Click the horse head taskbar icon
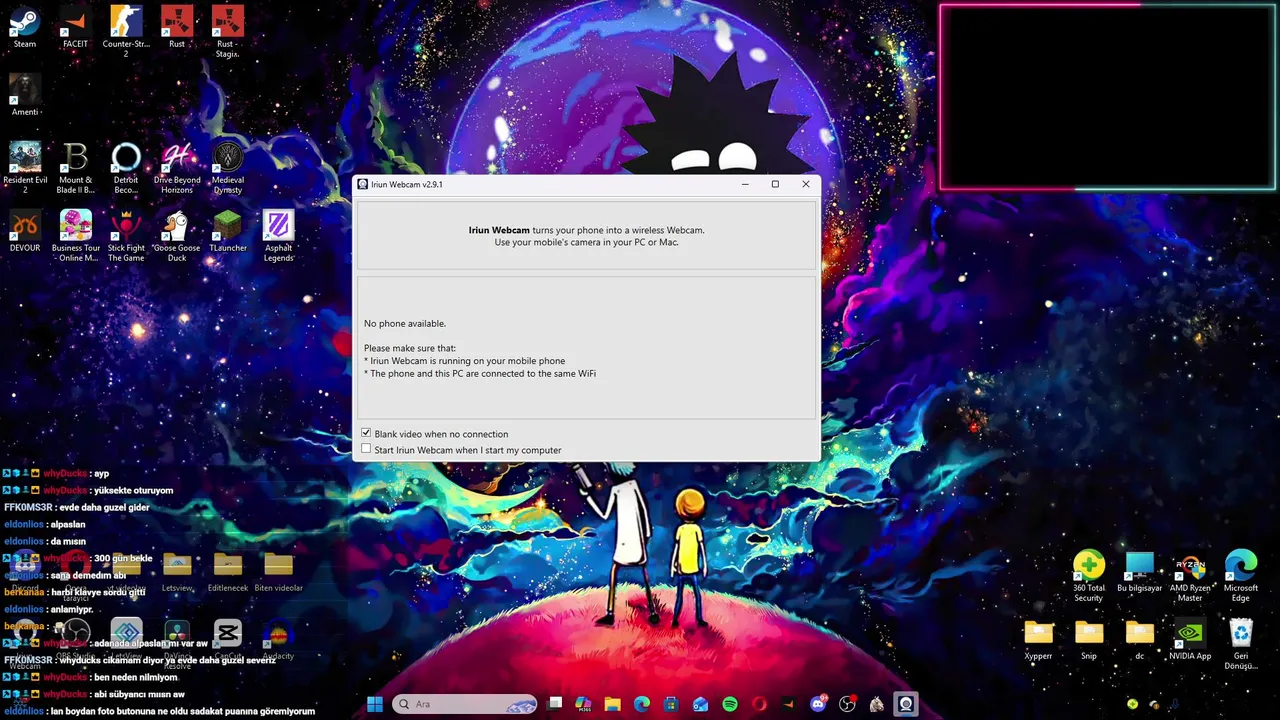The width and height of the screenshot is (1280, 720). (877, 704)
